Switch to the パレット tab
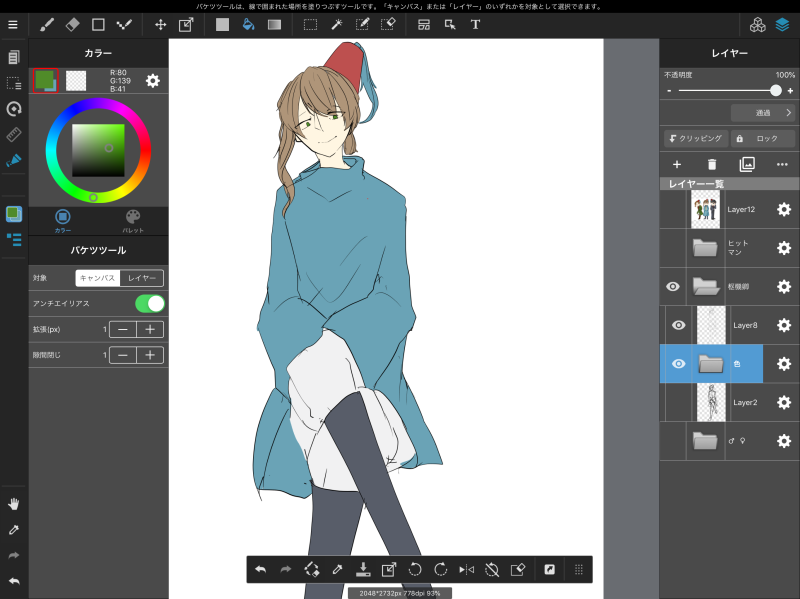This screenshot has height=599, width=800. [133, 220]
